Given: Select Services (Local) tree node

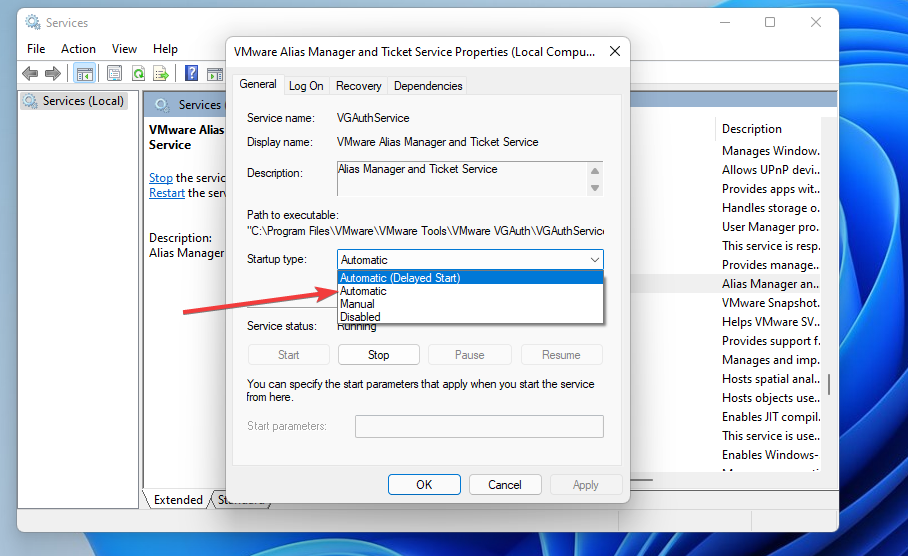Looking at the screenshot, I should 74,101.
